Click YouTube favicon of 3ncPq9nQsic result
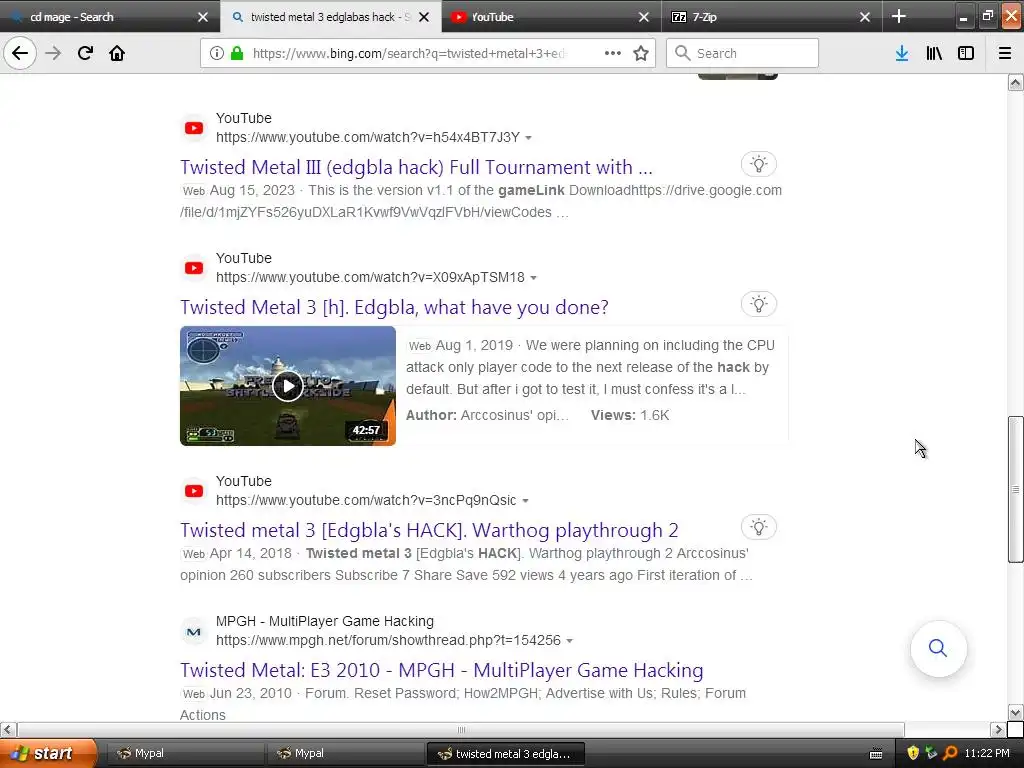Viewport: 1024px width, 768px height. (194, 491)
